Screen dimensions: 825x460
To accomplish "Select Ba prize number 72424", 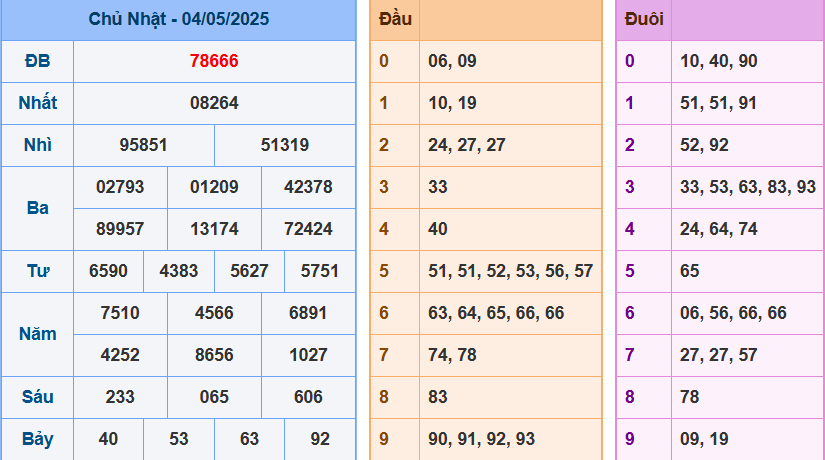I will [x=308, y=229].
